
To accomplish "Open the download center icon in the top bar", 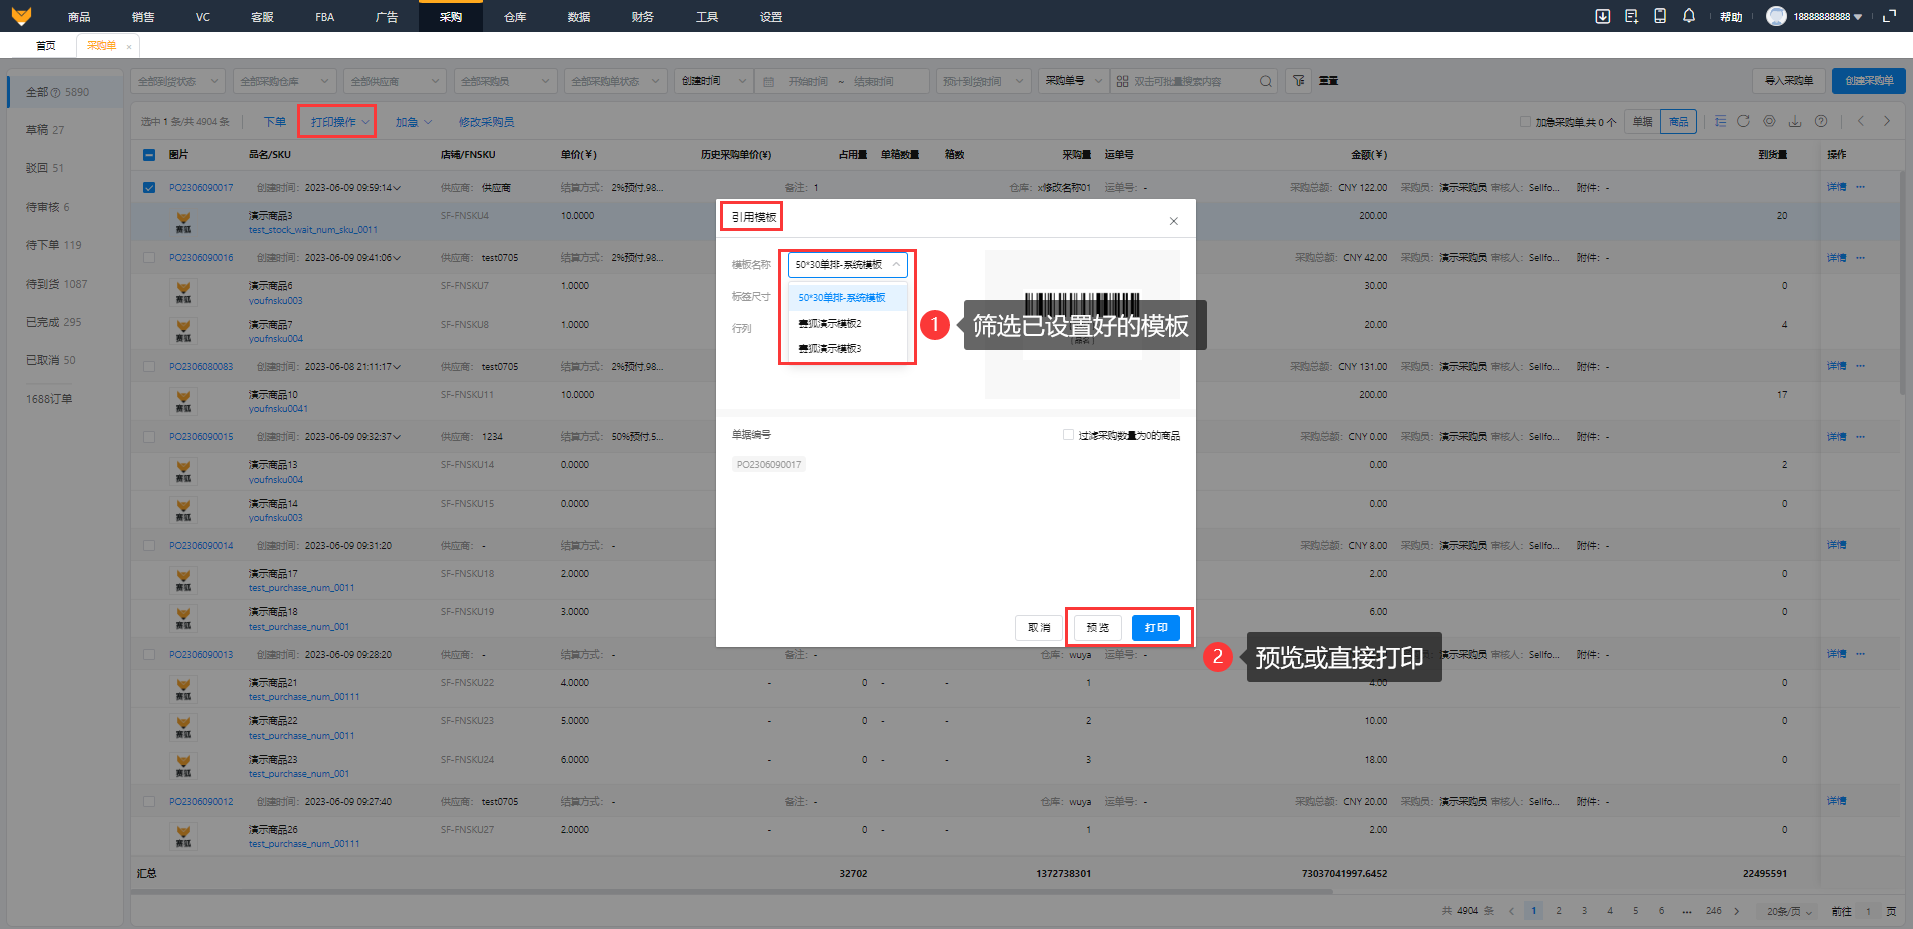I will 1602,16.
